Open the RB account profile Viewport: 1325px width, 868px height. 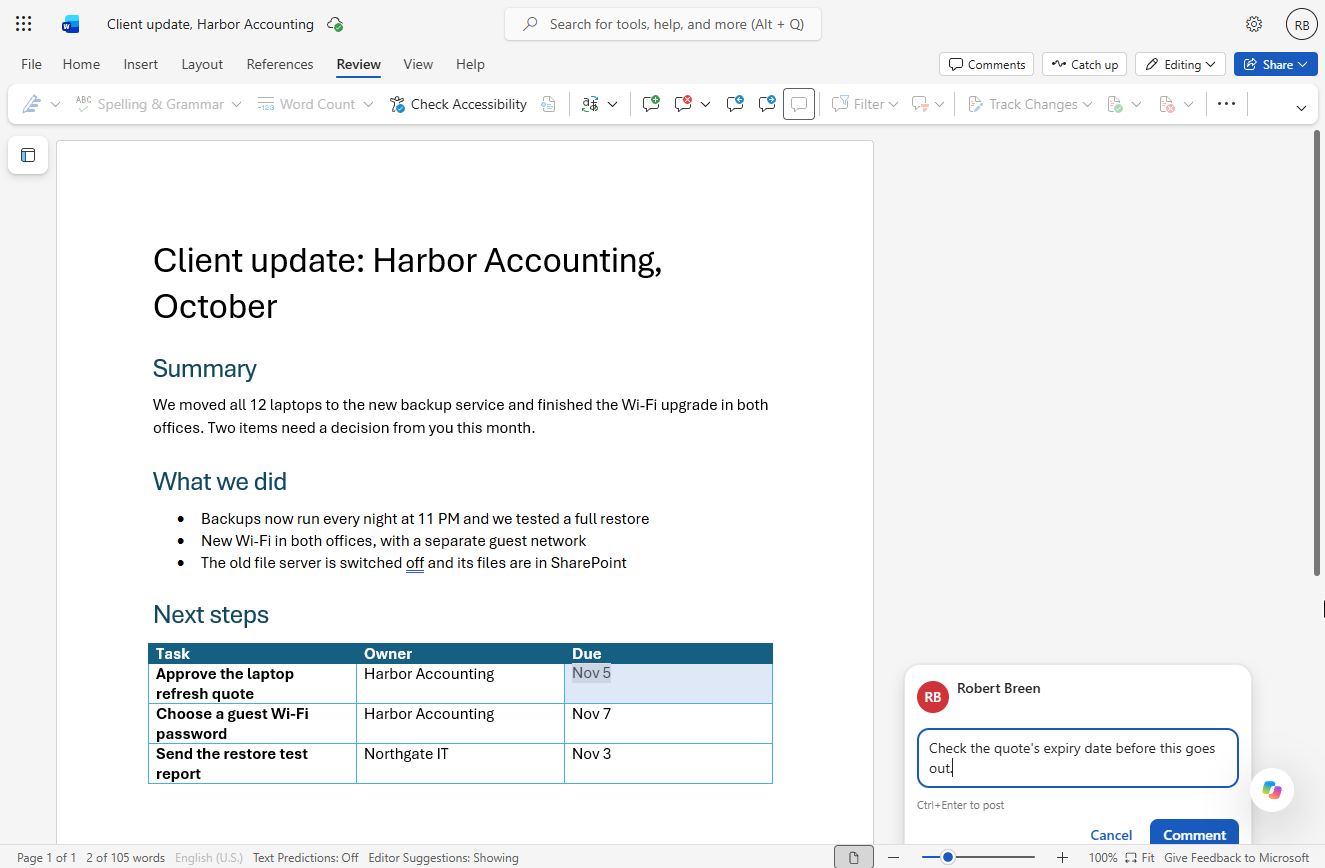tap(1302, 24)
